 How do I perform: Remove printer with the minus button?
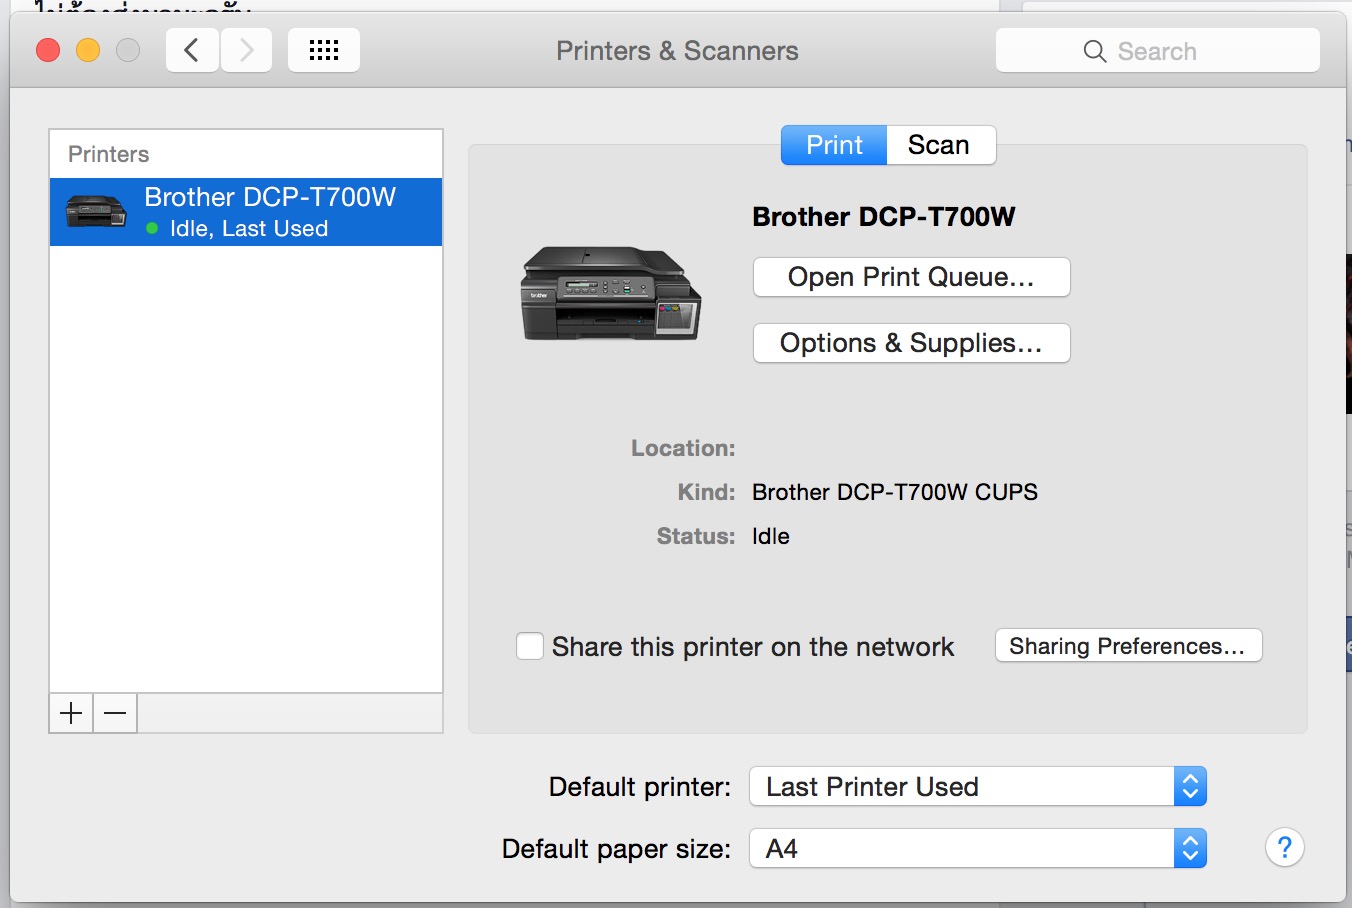(115, 713)
